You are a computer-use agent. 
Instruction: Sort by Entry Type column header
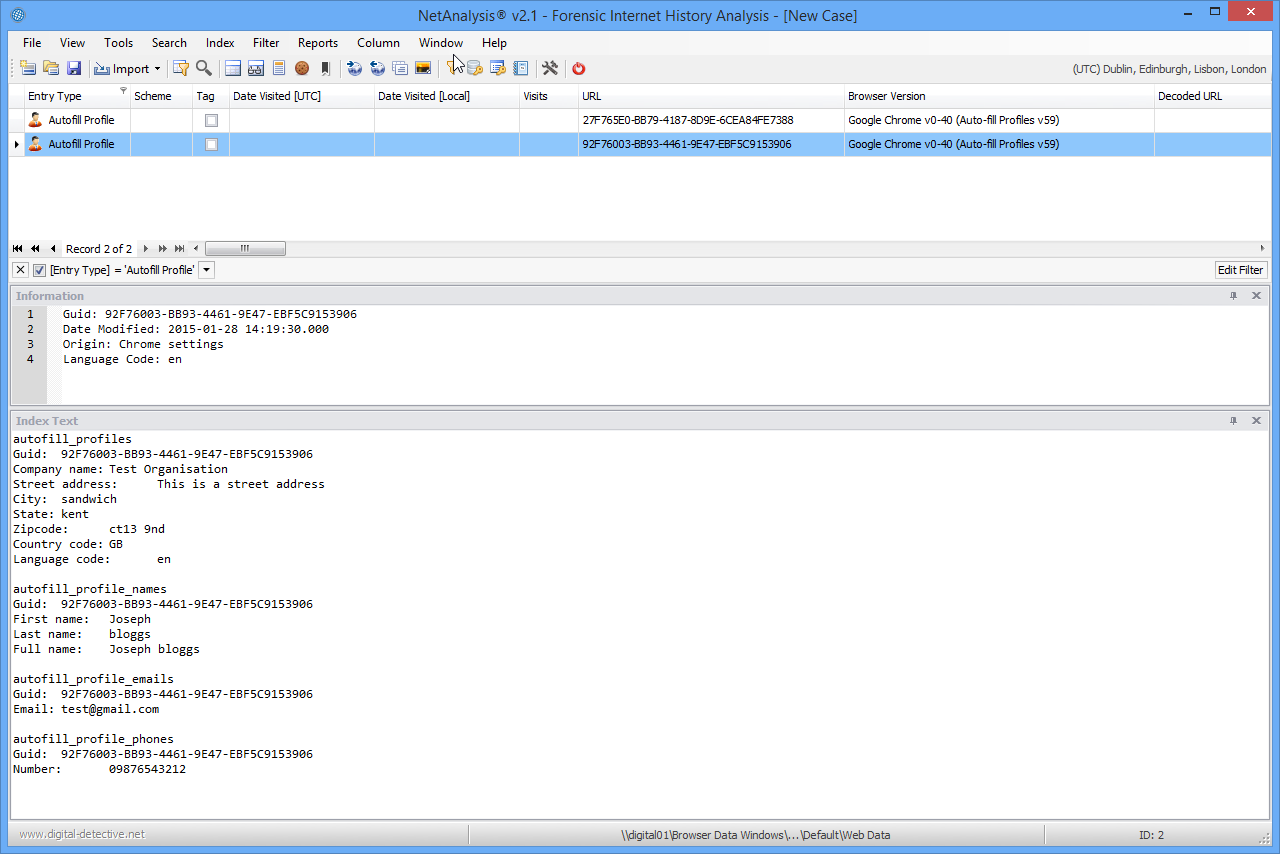coord(76,96)
